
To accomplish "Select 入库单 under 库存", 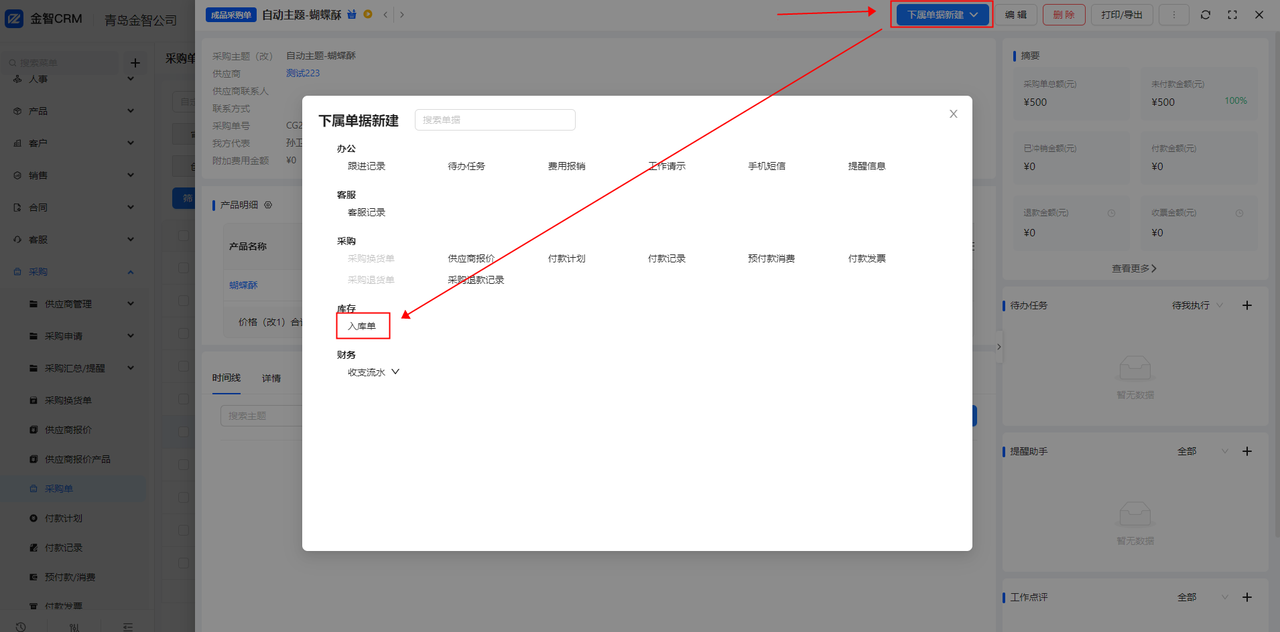I will 362,326.
